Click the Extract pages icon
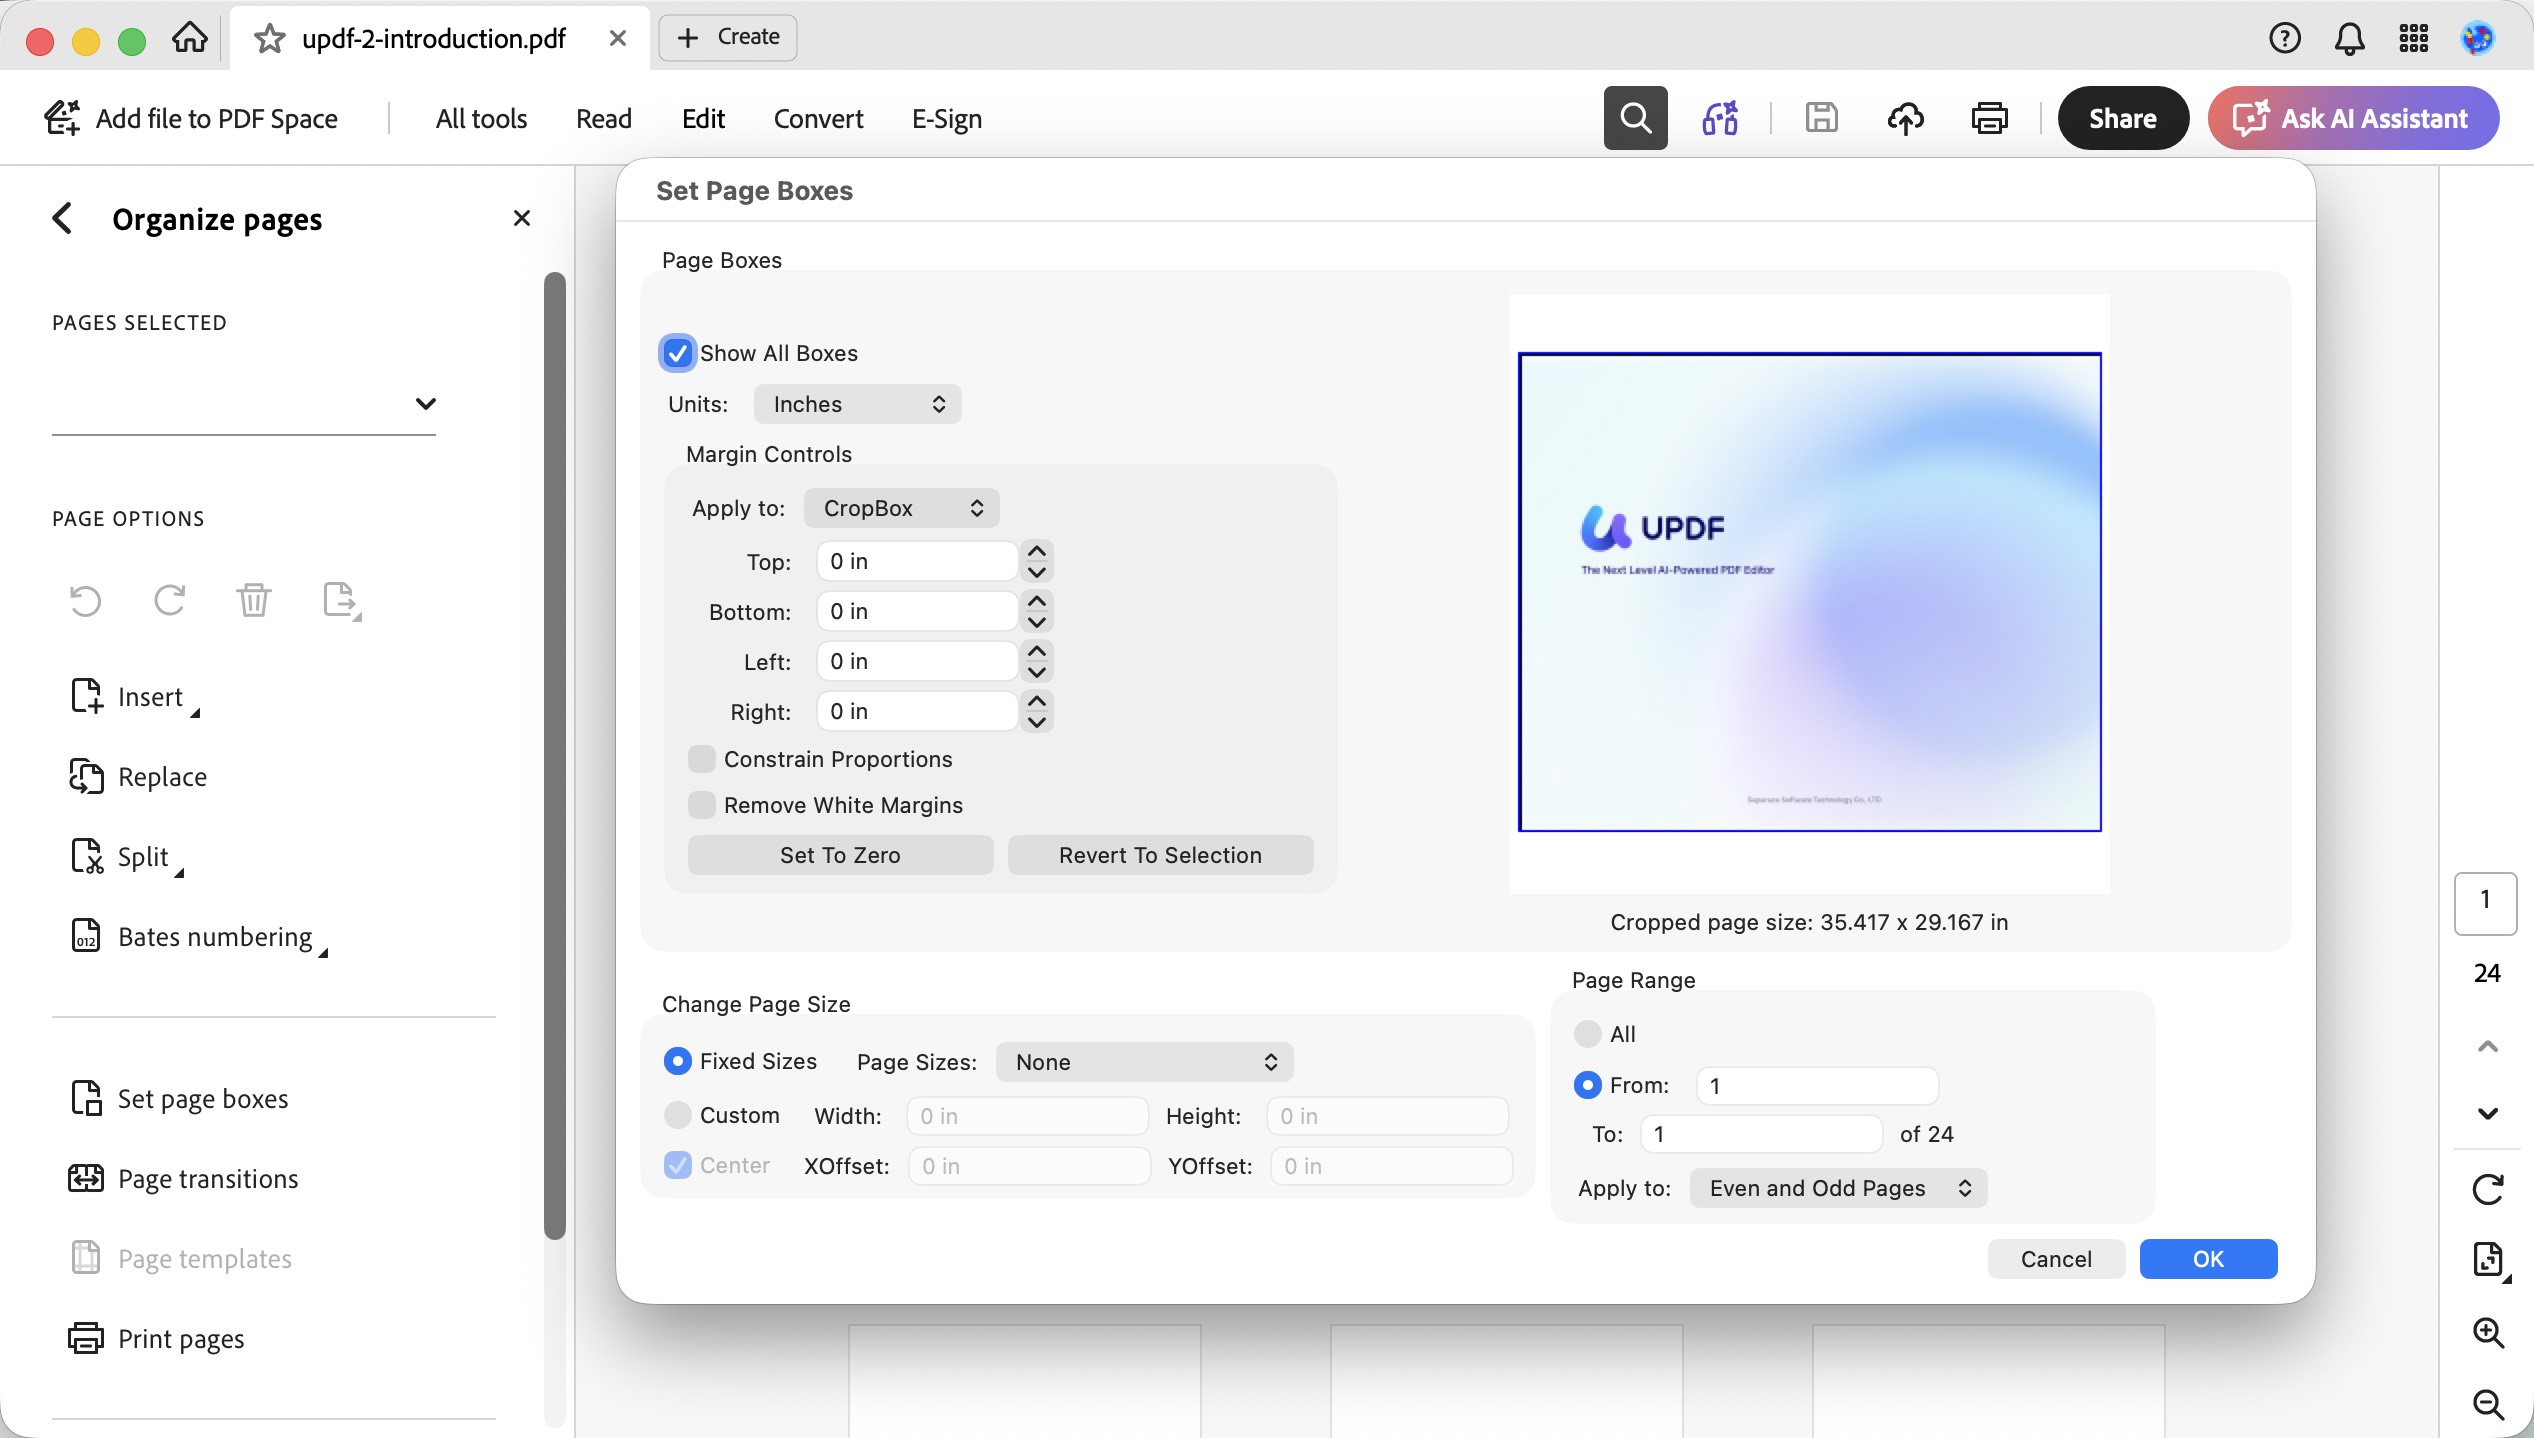This screenshot has width=2534, height=1438. 341,600
